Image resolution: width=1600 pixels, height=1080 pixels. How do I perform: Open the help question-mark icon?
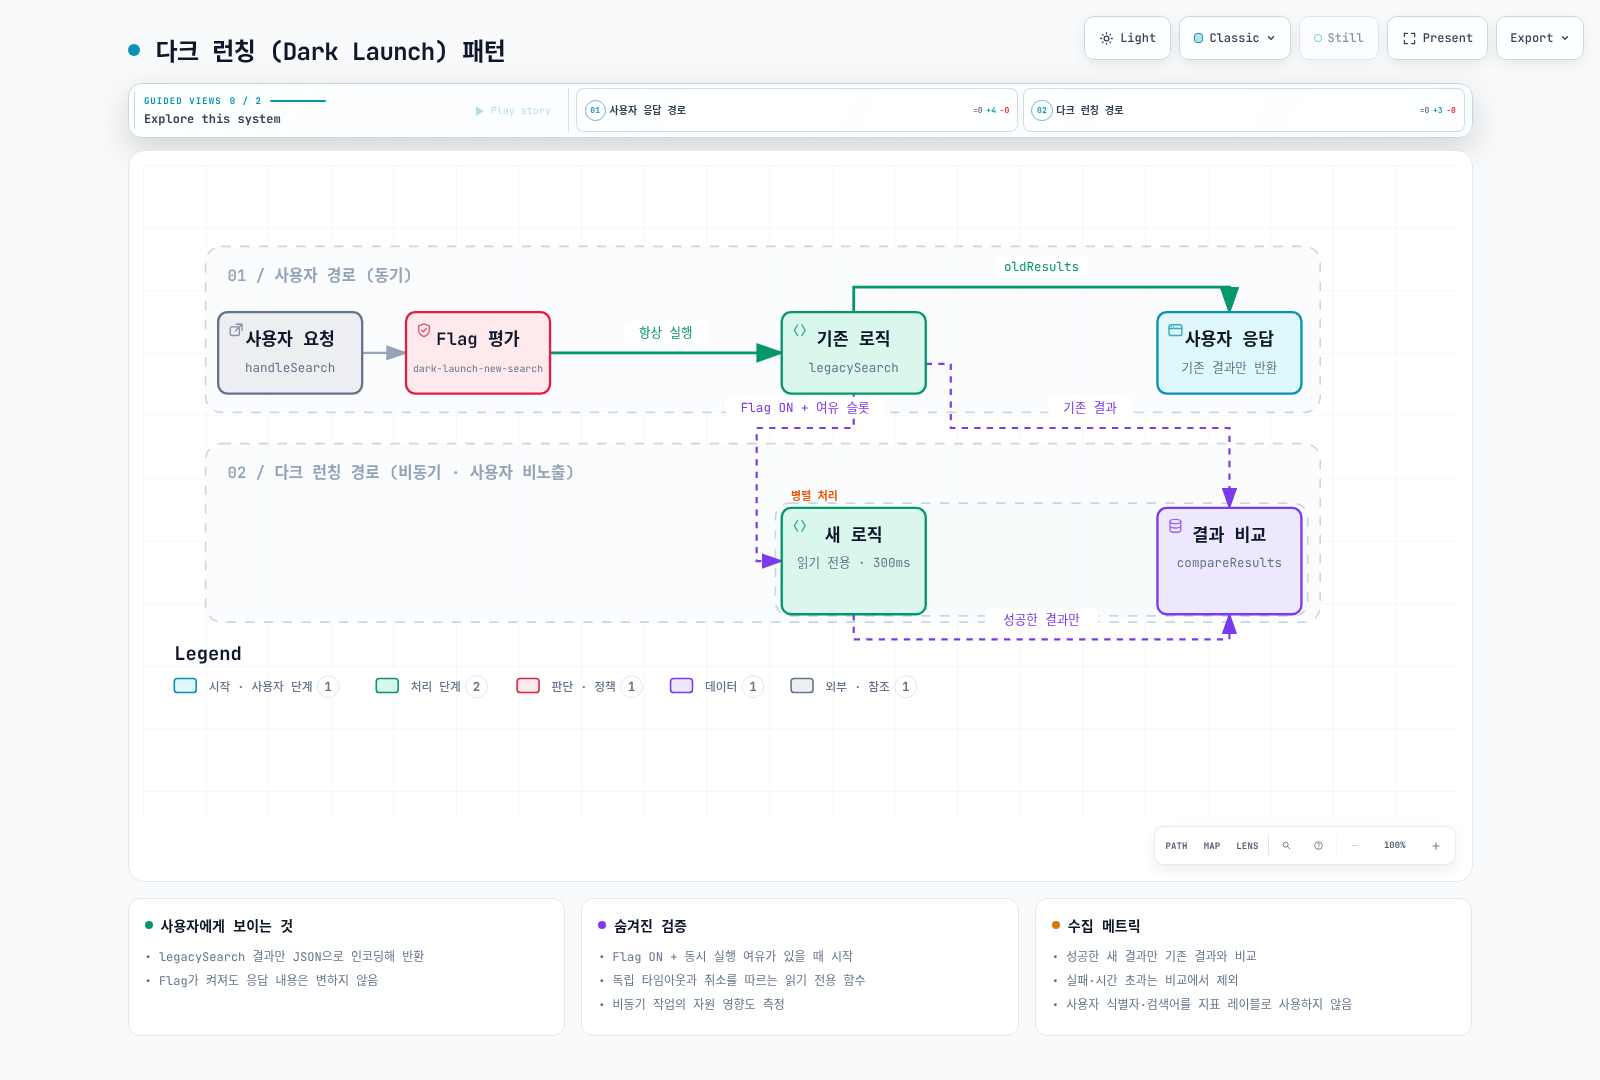coord(1318,846)
